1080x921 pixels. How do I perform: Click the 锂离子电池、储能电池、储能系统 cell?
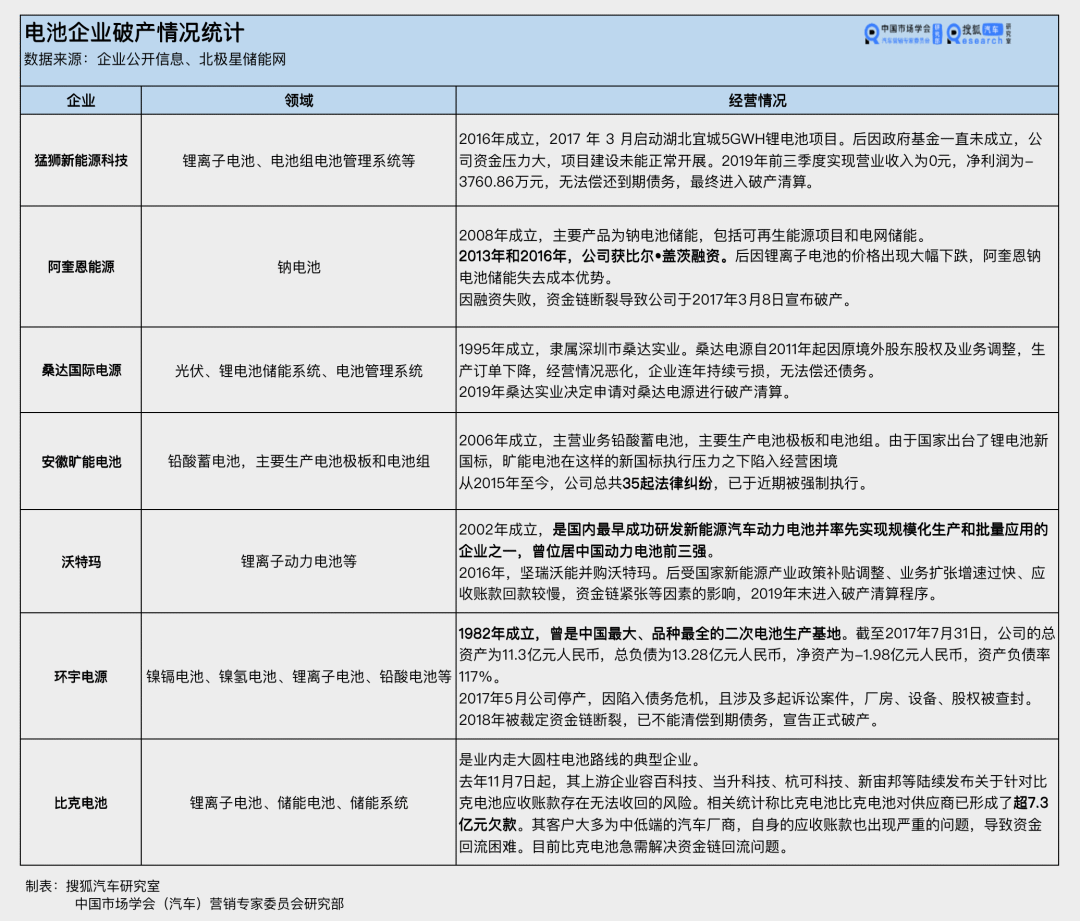click(298, 802)
